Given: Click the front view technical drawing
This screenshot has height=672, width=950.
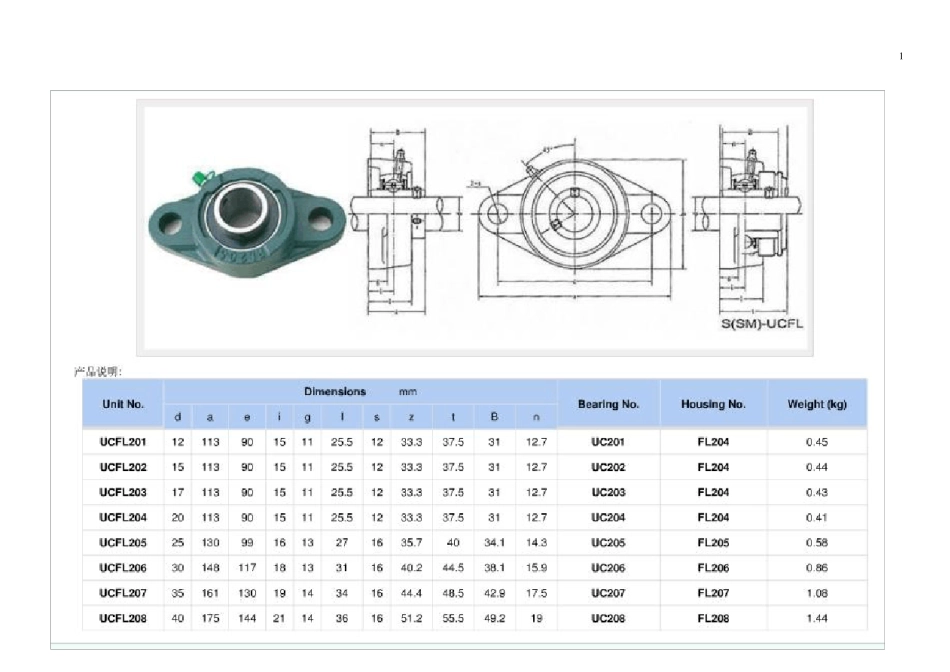Looking at the screenshot, I should click(x=574, y=221).
